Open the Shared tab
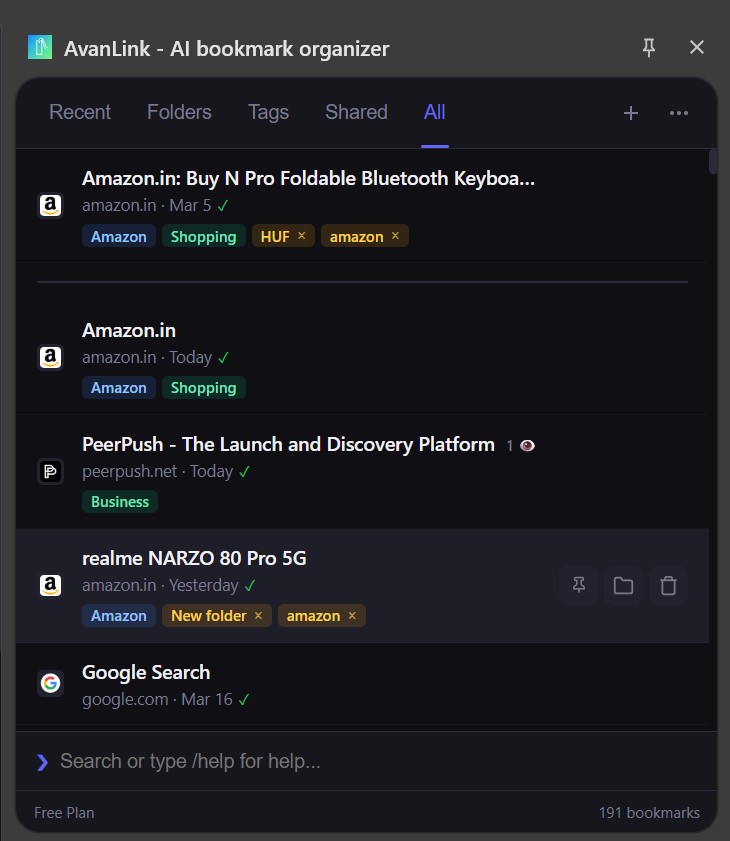Image resolution: width=730 pixels, height=841 pixels. point(356,112)
